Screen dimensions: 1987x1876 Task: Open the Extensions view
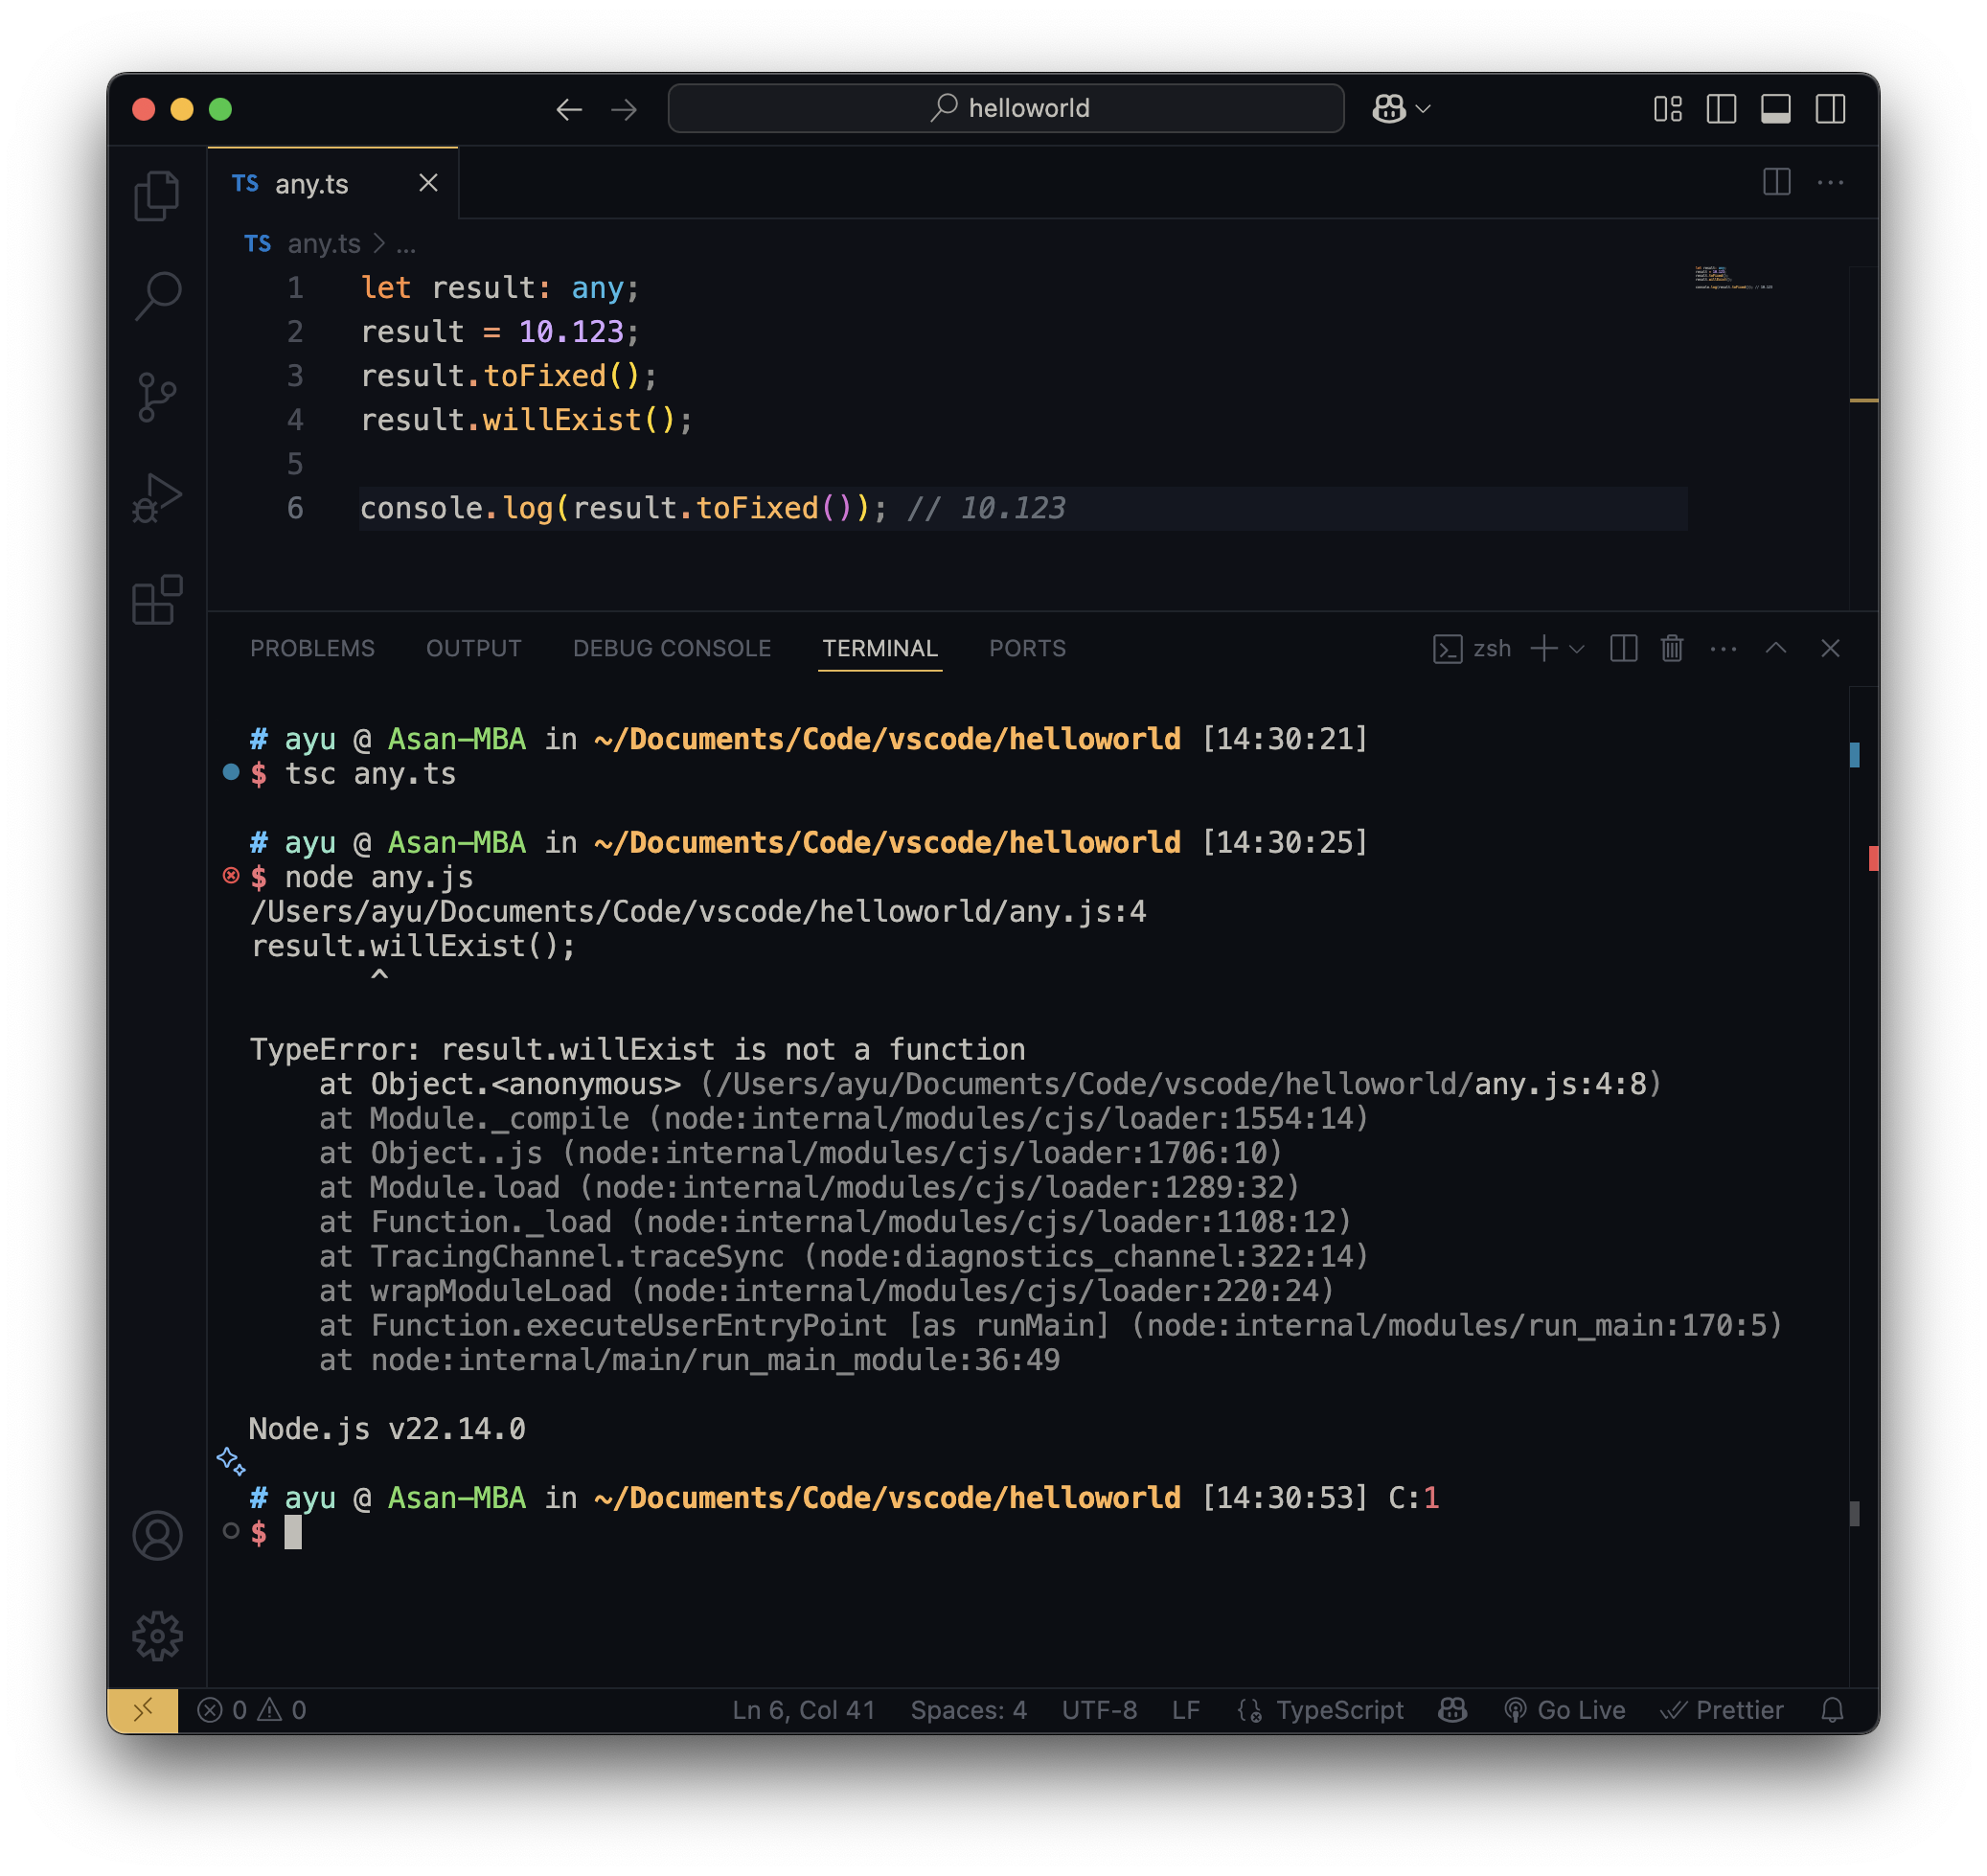[157, 600]
